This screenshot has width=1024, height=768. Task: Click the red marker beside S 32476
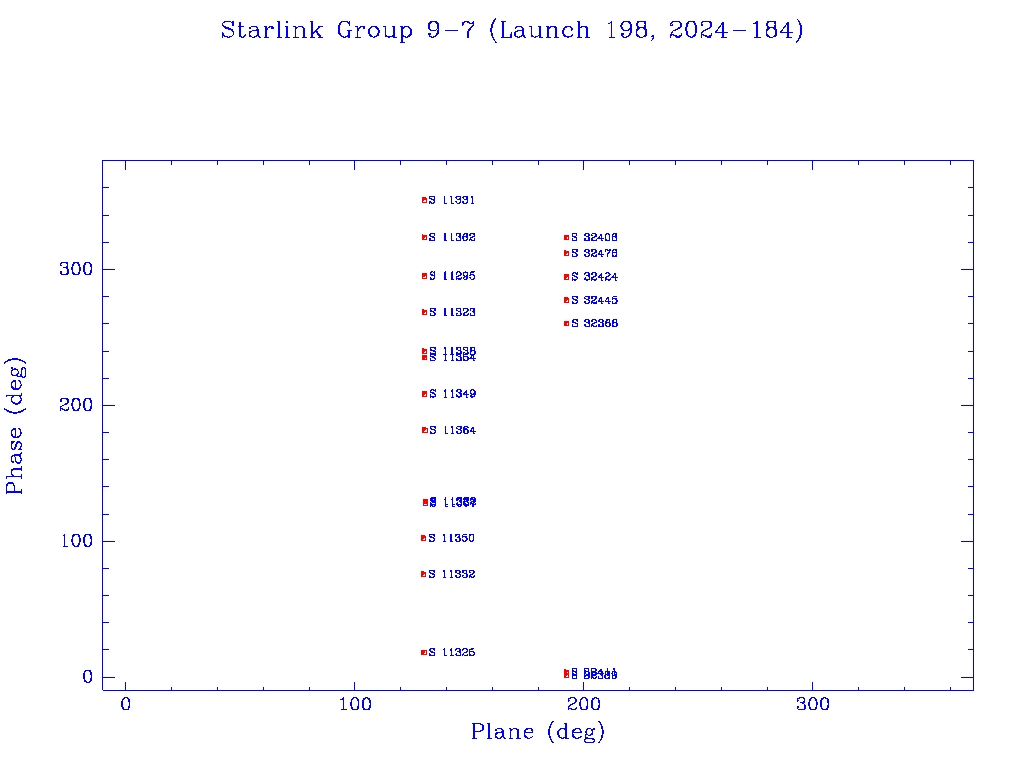pos(566,253)
